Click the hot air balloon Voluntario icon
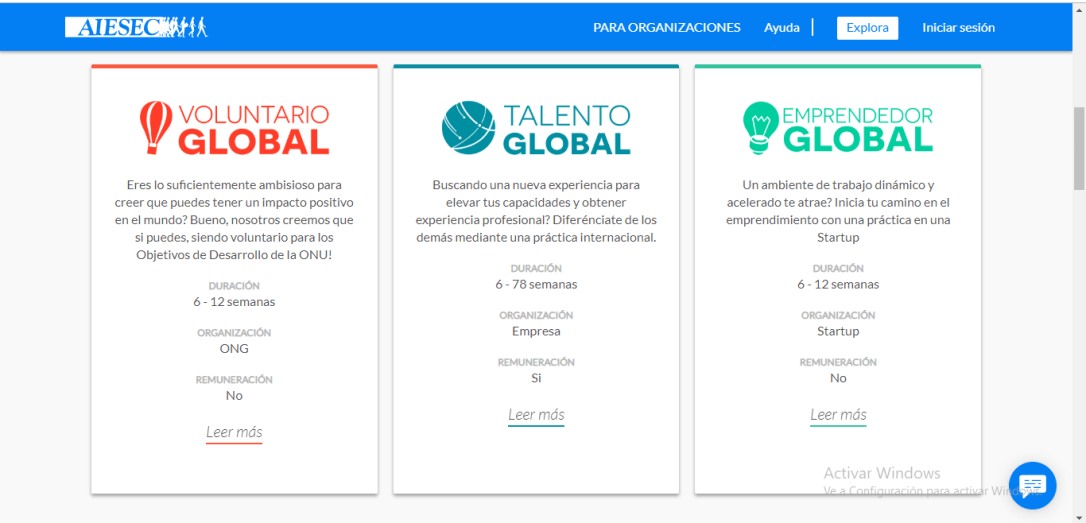The height and width of the screenshot is (523, 1086). tap(156, 127)
